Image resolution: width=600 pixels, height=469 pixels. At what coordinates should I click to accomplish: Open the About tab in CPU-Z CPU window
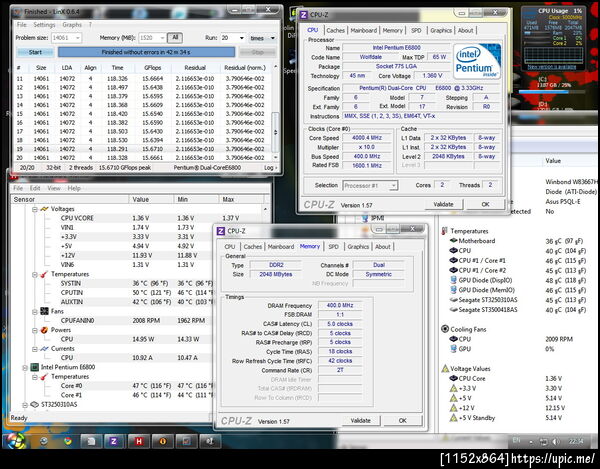tap(465, 31)
